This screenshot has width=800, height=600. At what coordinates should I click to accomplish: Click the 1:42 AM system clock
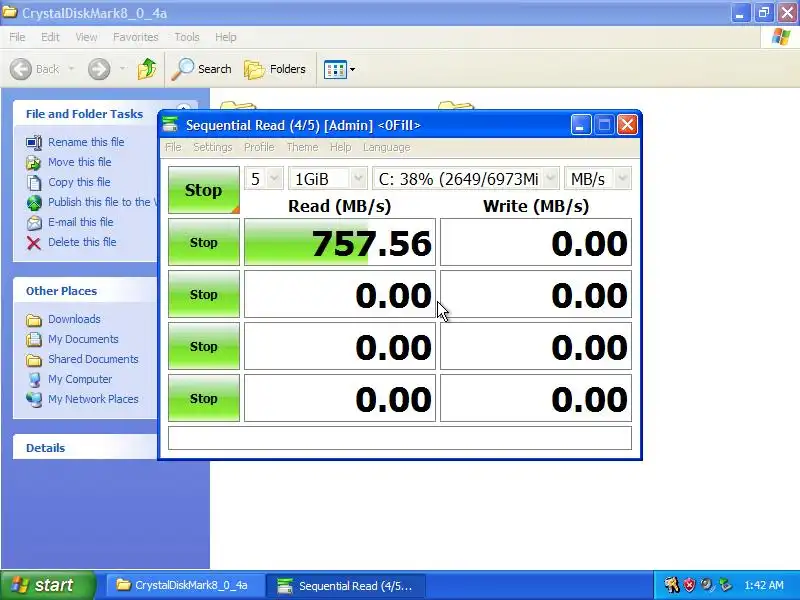[x=764, y=585]
